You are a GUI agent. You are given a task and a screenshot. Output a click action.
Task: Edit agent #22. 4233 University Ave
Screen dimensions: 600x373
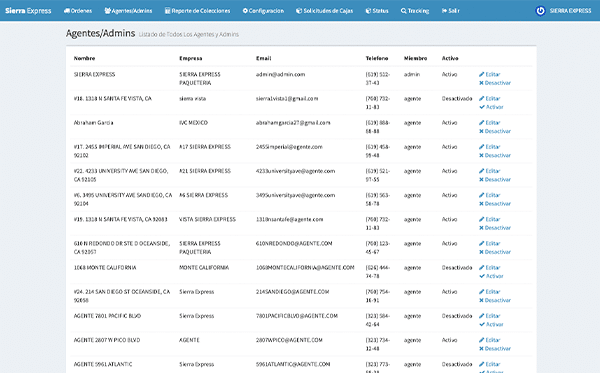pyautogui.click(x=489, y=171)
